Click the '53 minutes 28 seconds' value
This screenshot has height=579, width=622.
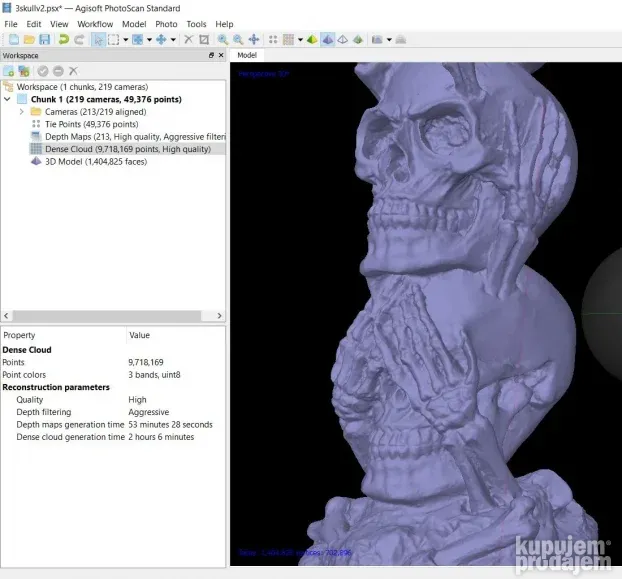pyautogui.click(x=170, y=425)
